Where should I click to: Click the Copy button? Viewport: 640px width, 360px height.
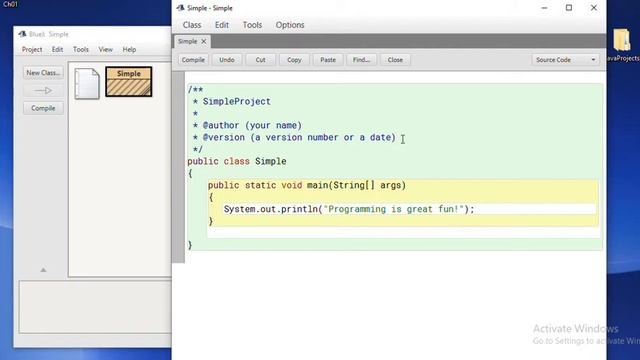click(x=294, y=60)
